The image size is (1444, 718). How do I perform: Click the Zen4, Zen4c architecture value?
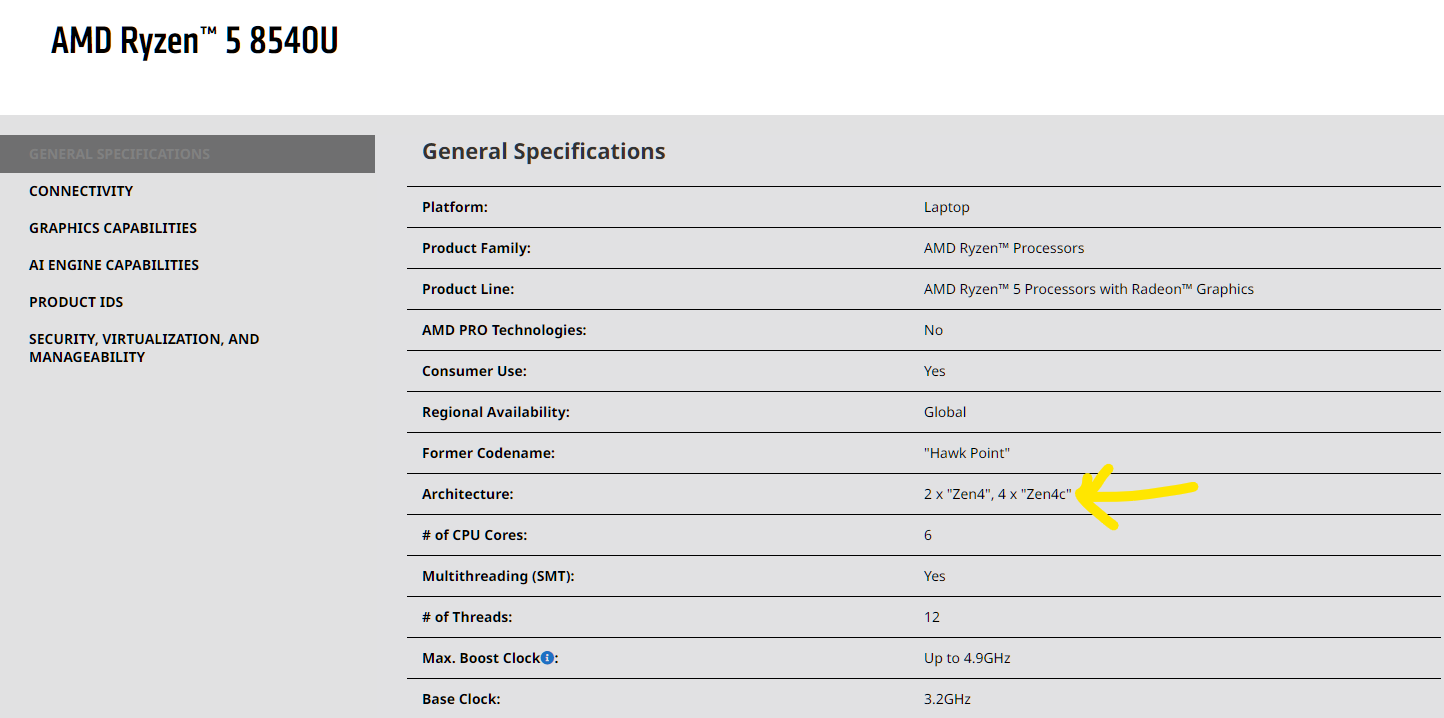997,494
